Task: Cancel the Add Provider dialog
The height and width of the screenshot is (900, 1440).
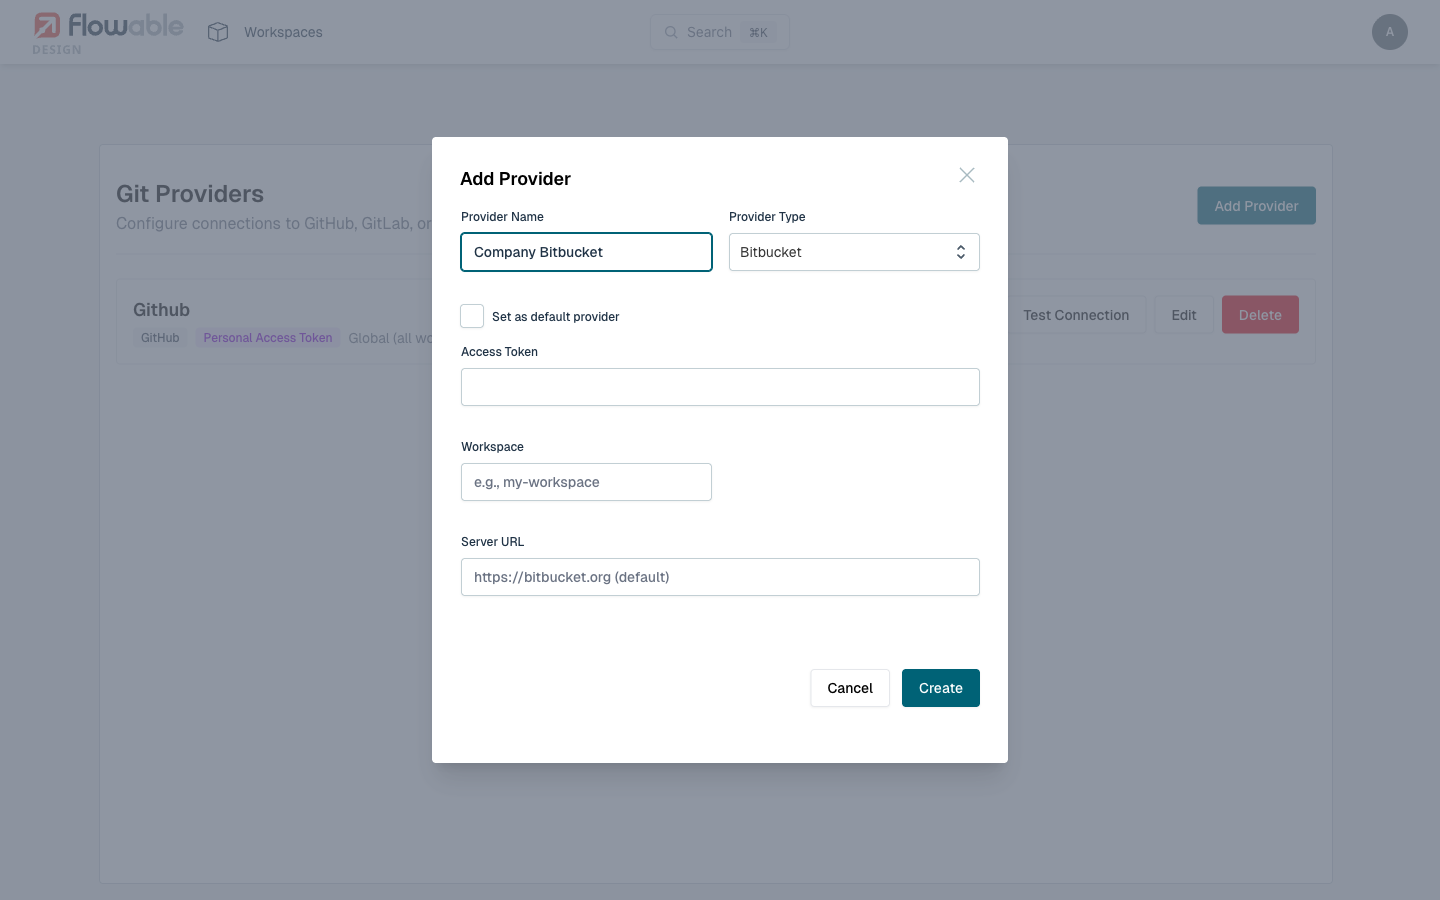Action: click(850, 688)
